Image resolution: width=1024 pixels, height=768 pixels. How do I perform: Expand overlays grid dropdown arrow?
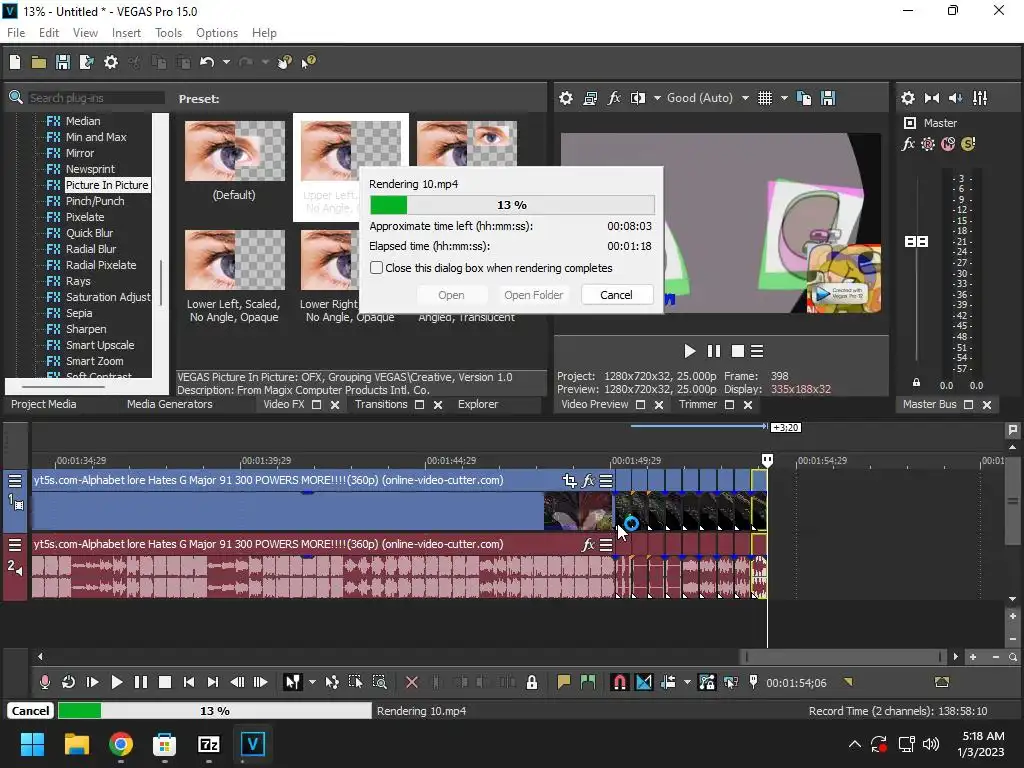coord(784,98)
